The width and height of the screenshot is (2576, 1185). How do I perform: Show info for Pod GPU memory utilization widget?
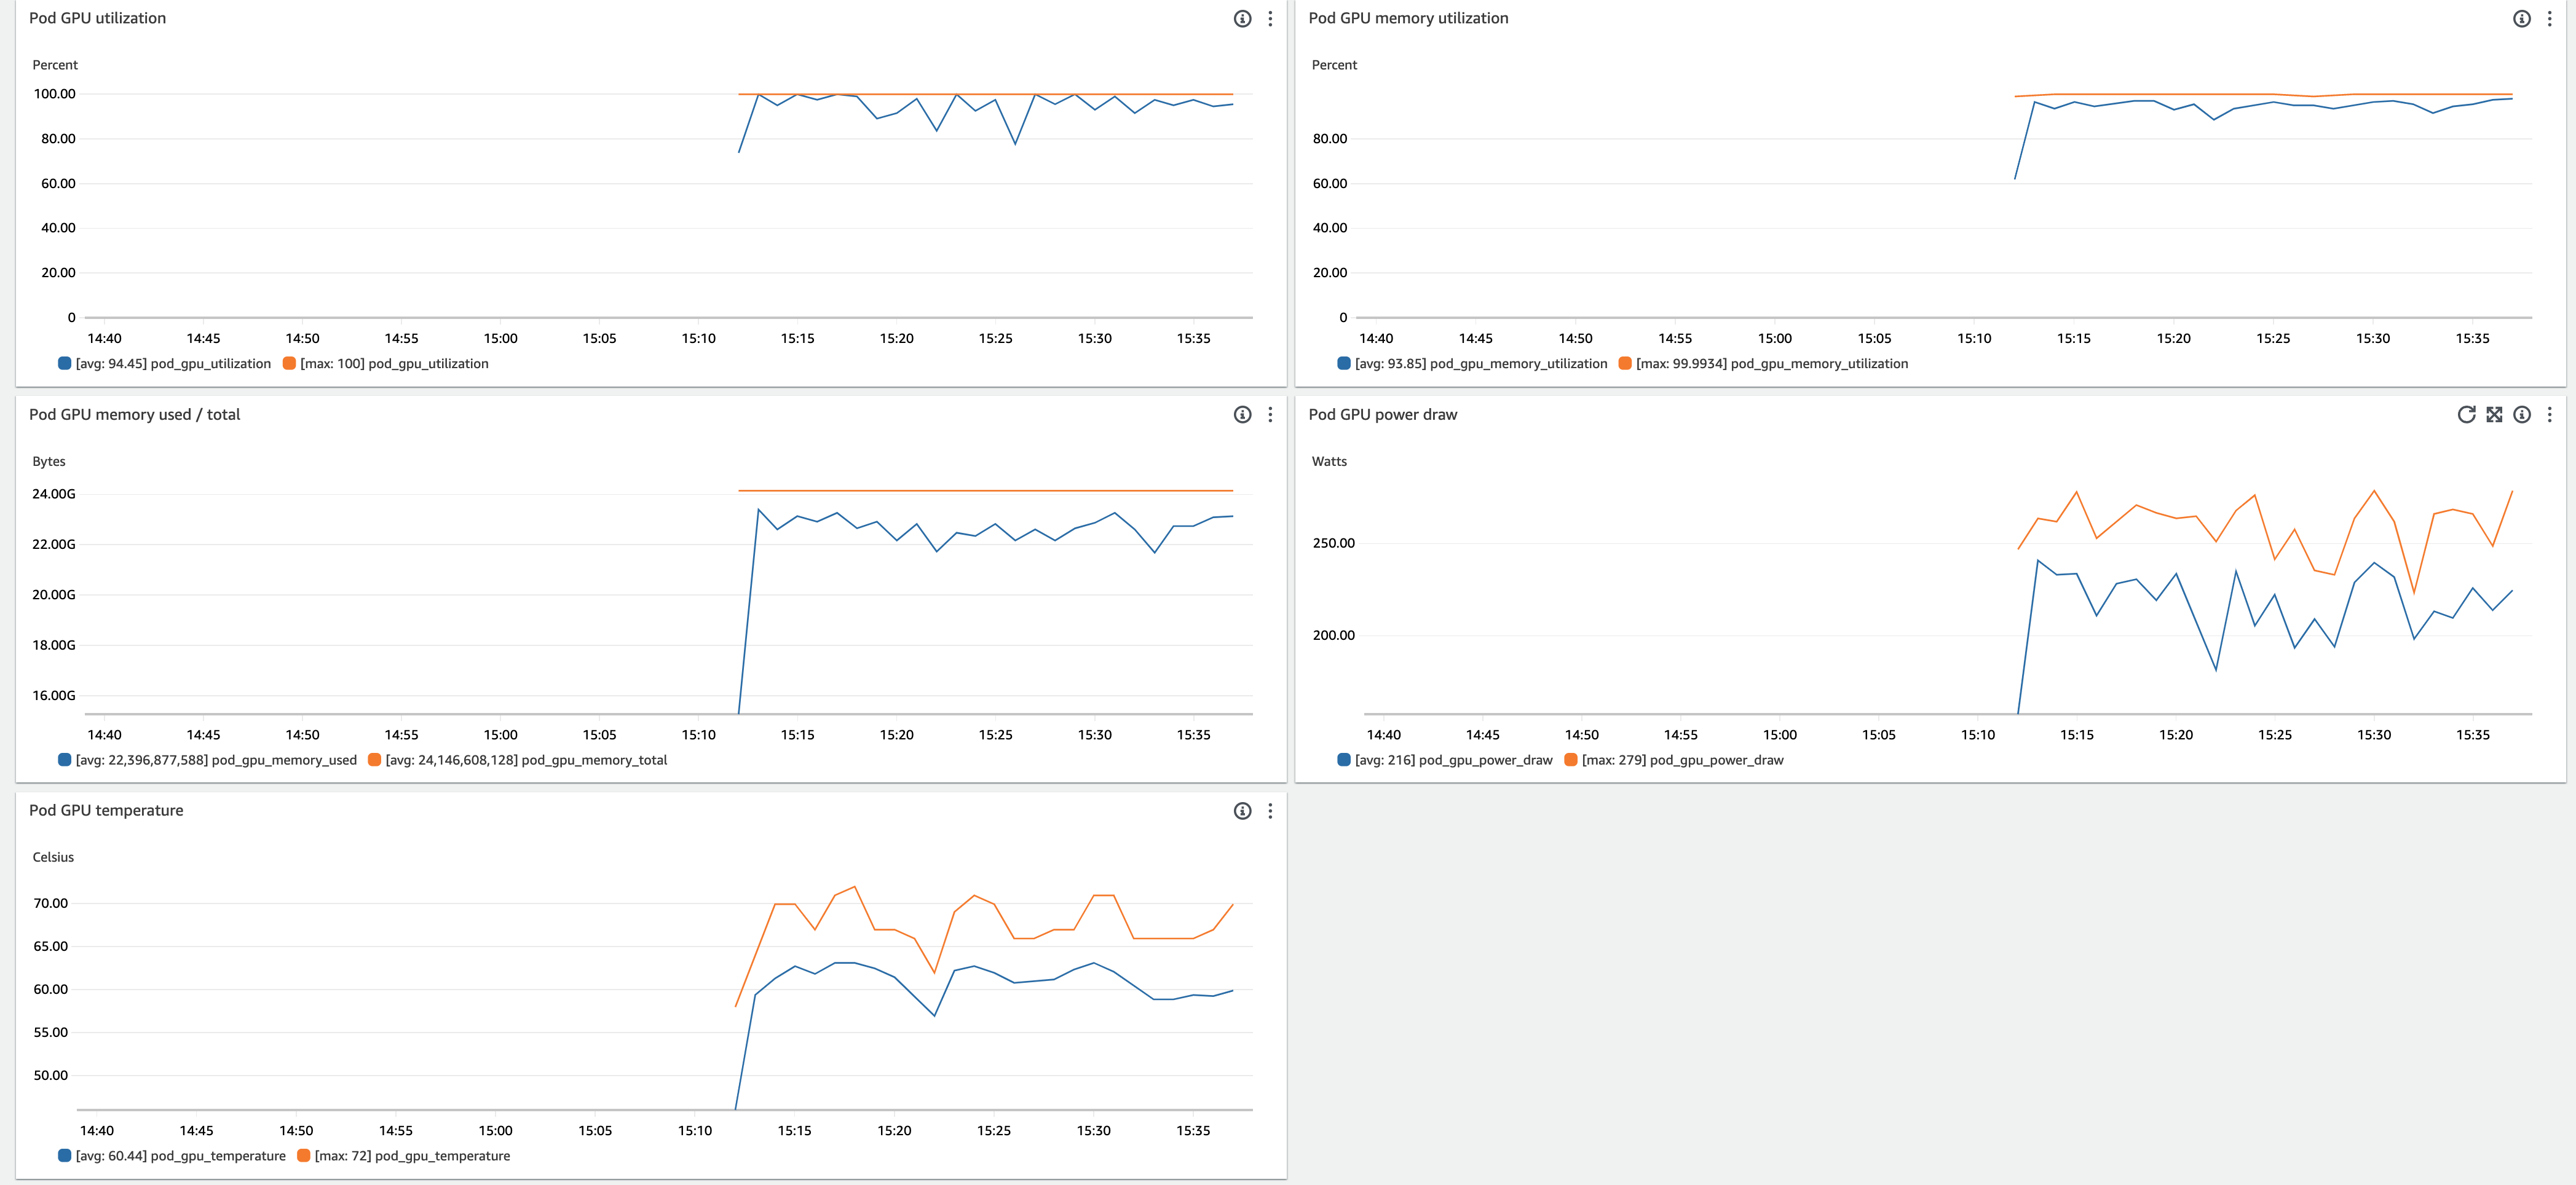coord(2521,19)
